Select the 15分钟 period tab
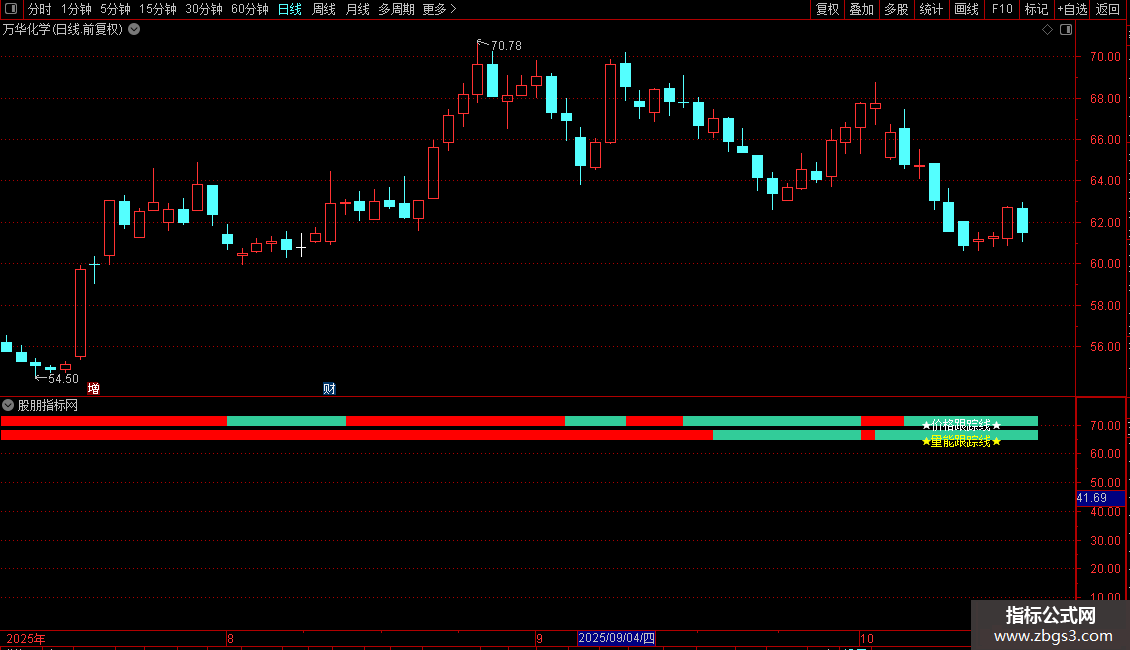 [158, 9]
